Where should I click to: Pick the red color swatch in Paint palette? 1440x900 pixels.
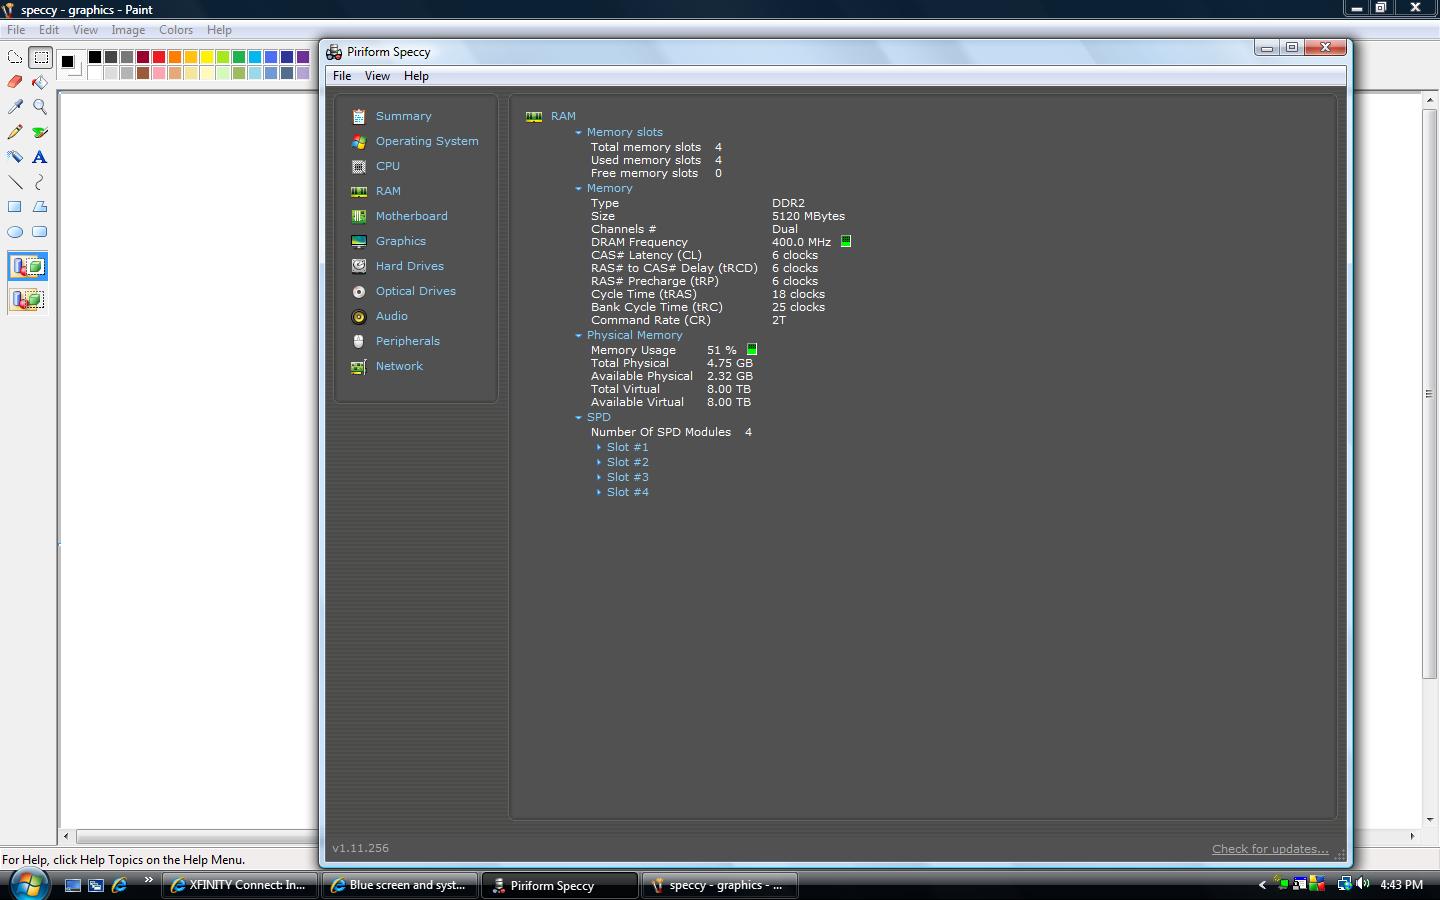click(159, 57)
